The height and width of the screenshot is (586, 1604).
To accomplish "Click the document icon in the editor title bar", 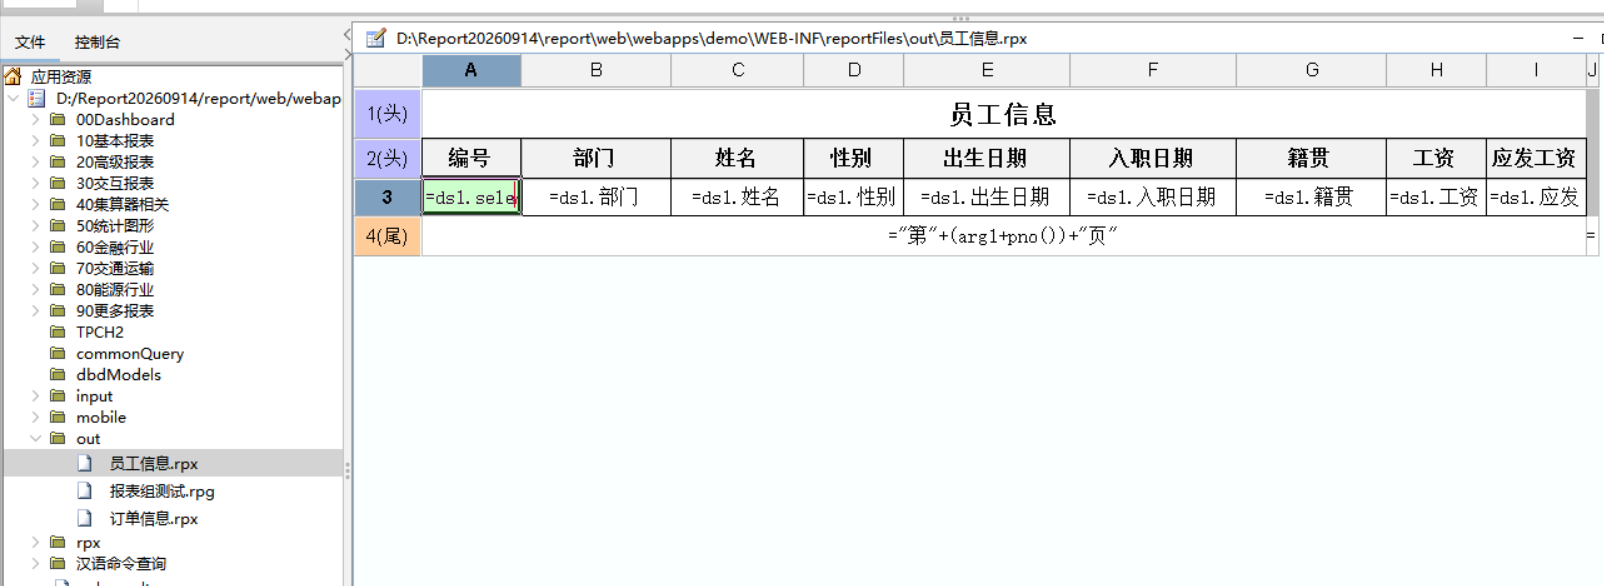I will point(376,39).
